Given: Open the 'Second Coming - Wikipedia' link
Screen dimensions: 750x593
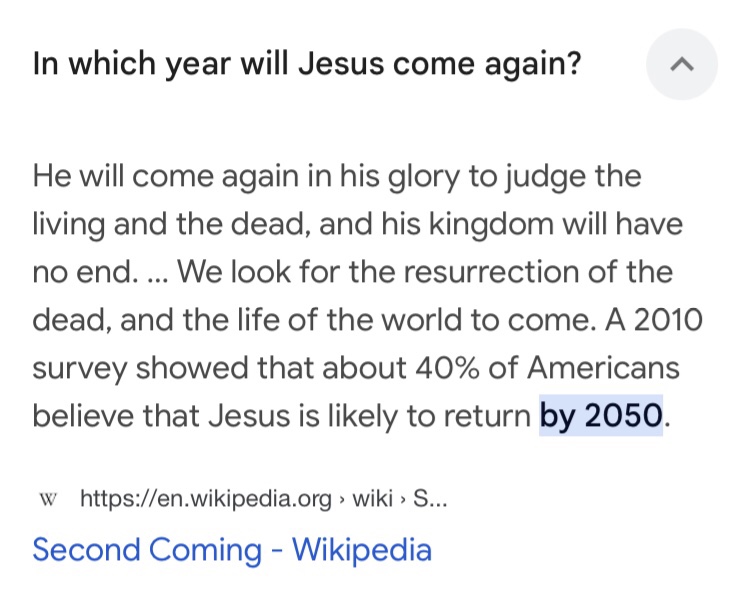Looking at the screenshot, I should click(231, 549).
